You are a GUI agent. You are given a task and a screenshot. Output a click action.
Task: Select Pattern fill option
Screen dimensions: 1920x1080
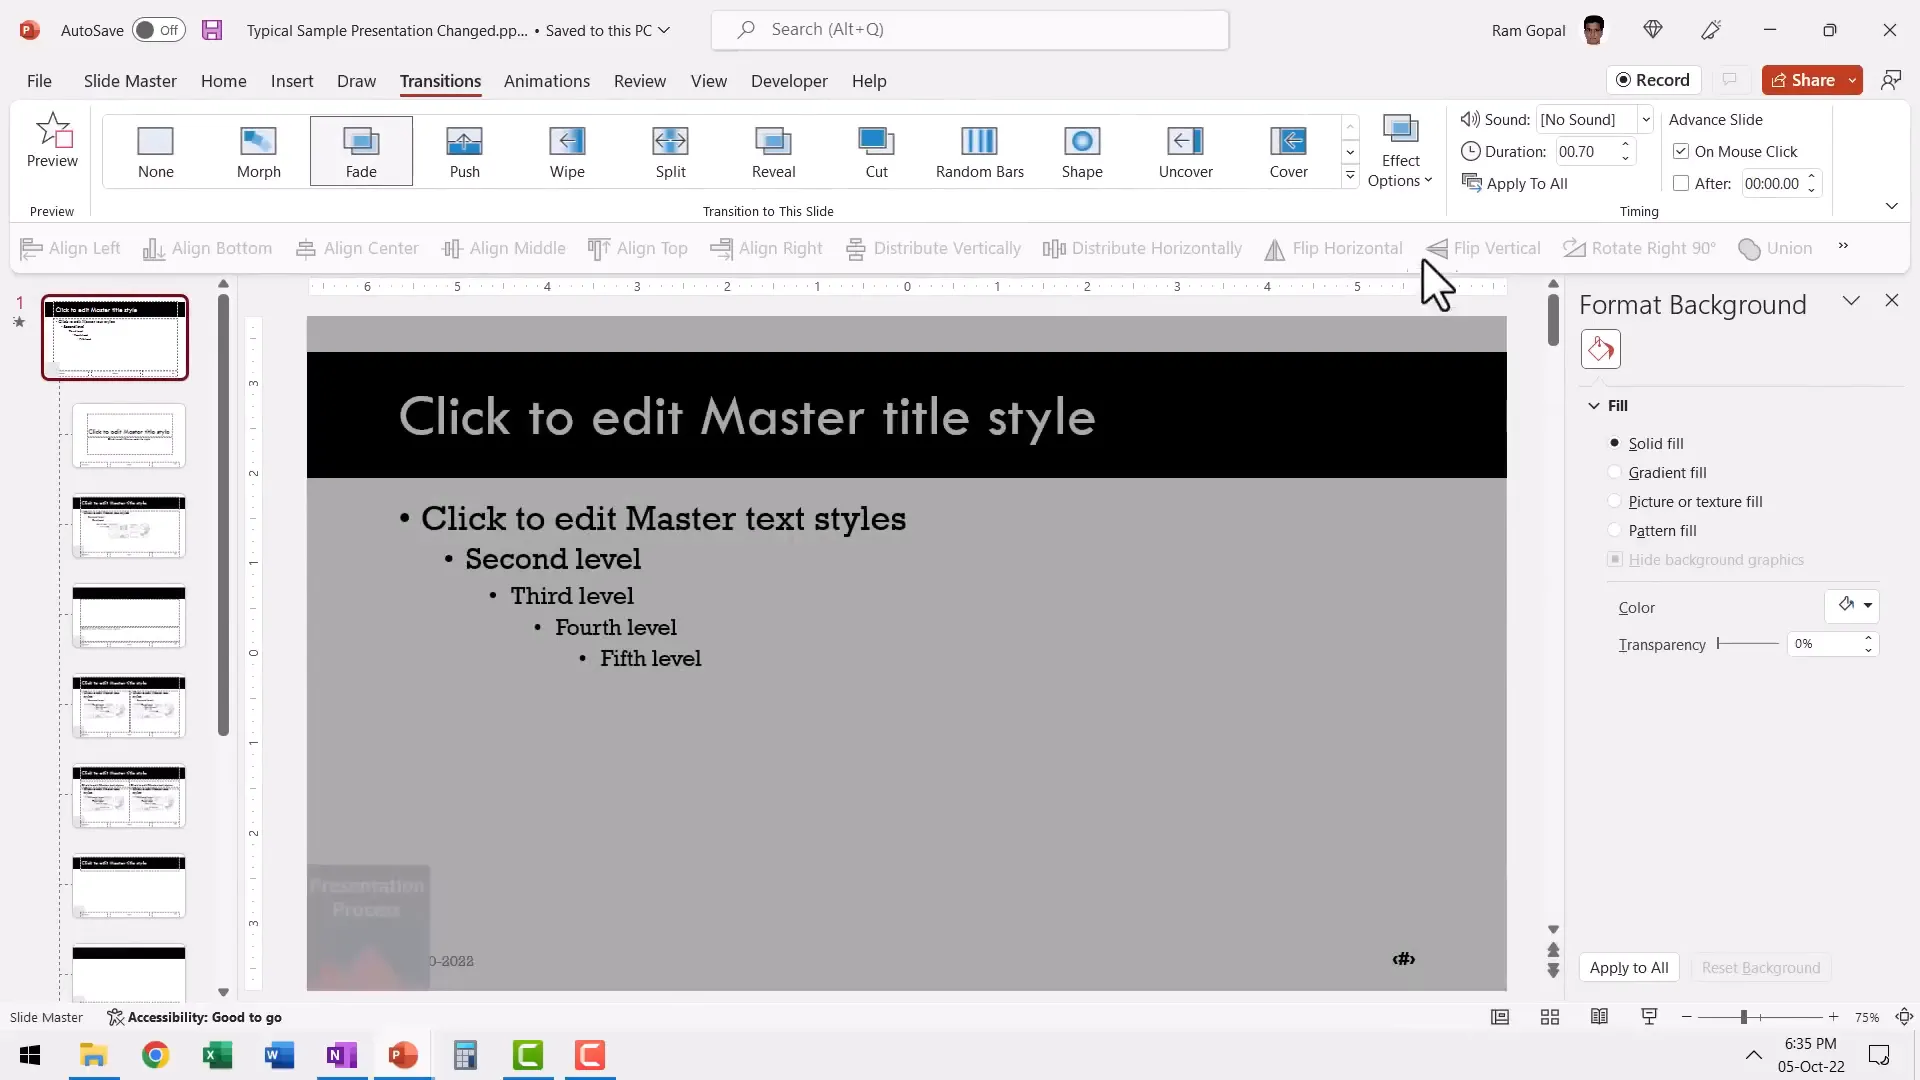[x=1614, y=530]
